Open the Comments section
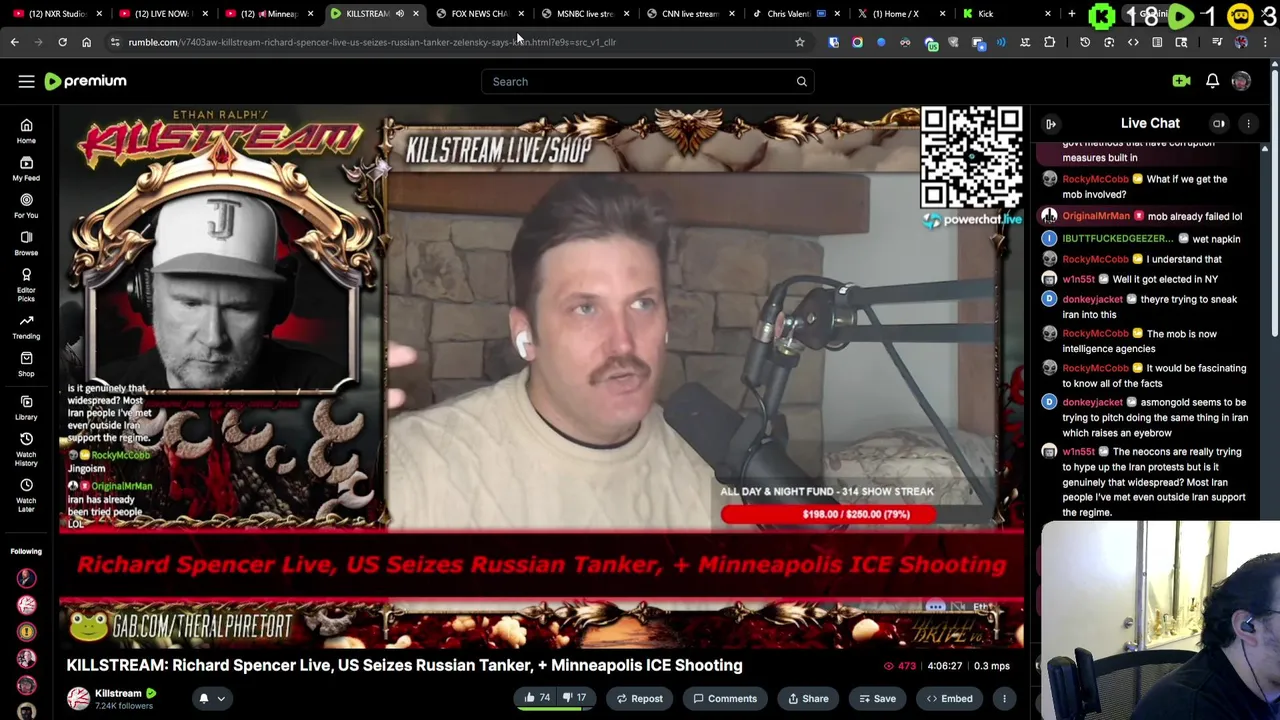Image resolution: width=1280 pixels, height=720 pixels. pos(725,698)
